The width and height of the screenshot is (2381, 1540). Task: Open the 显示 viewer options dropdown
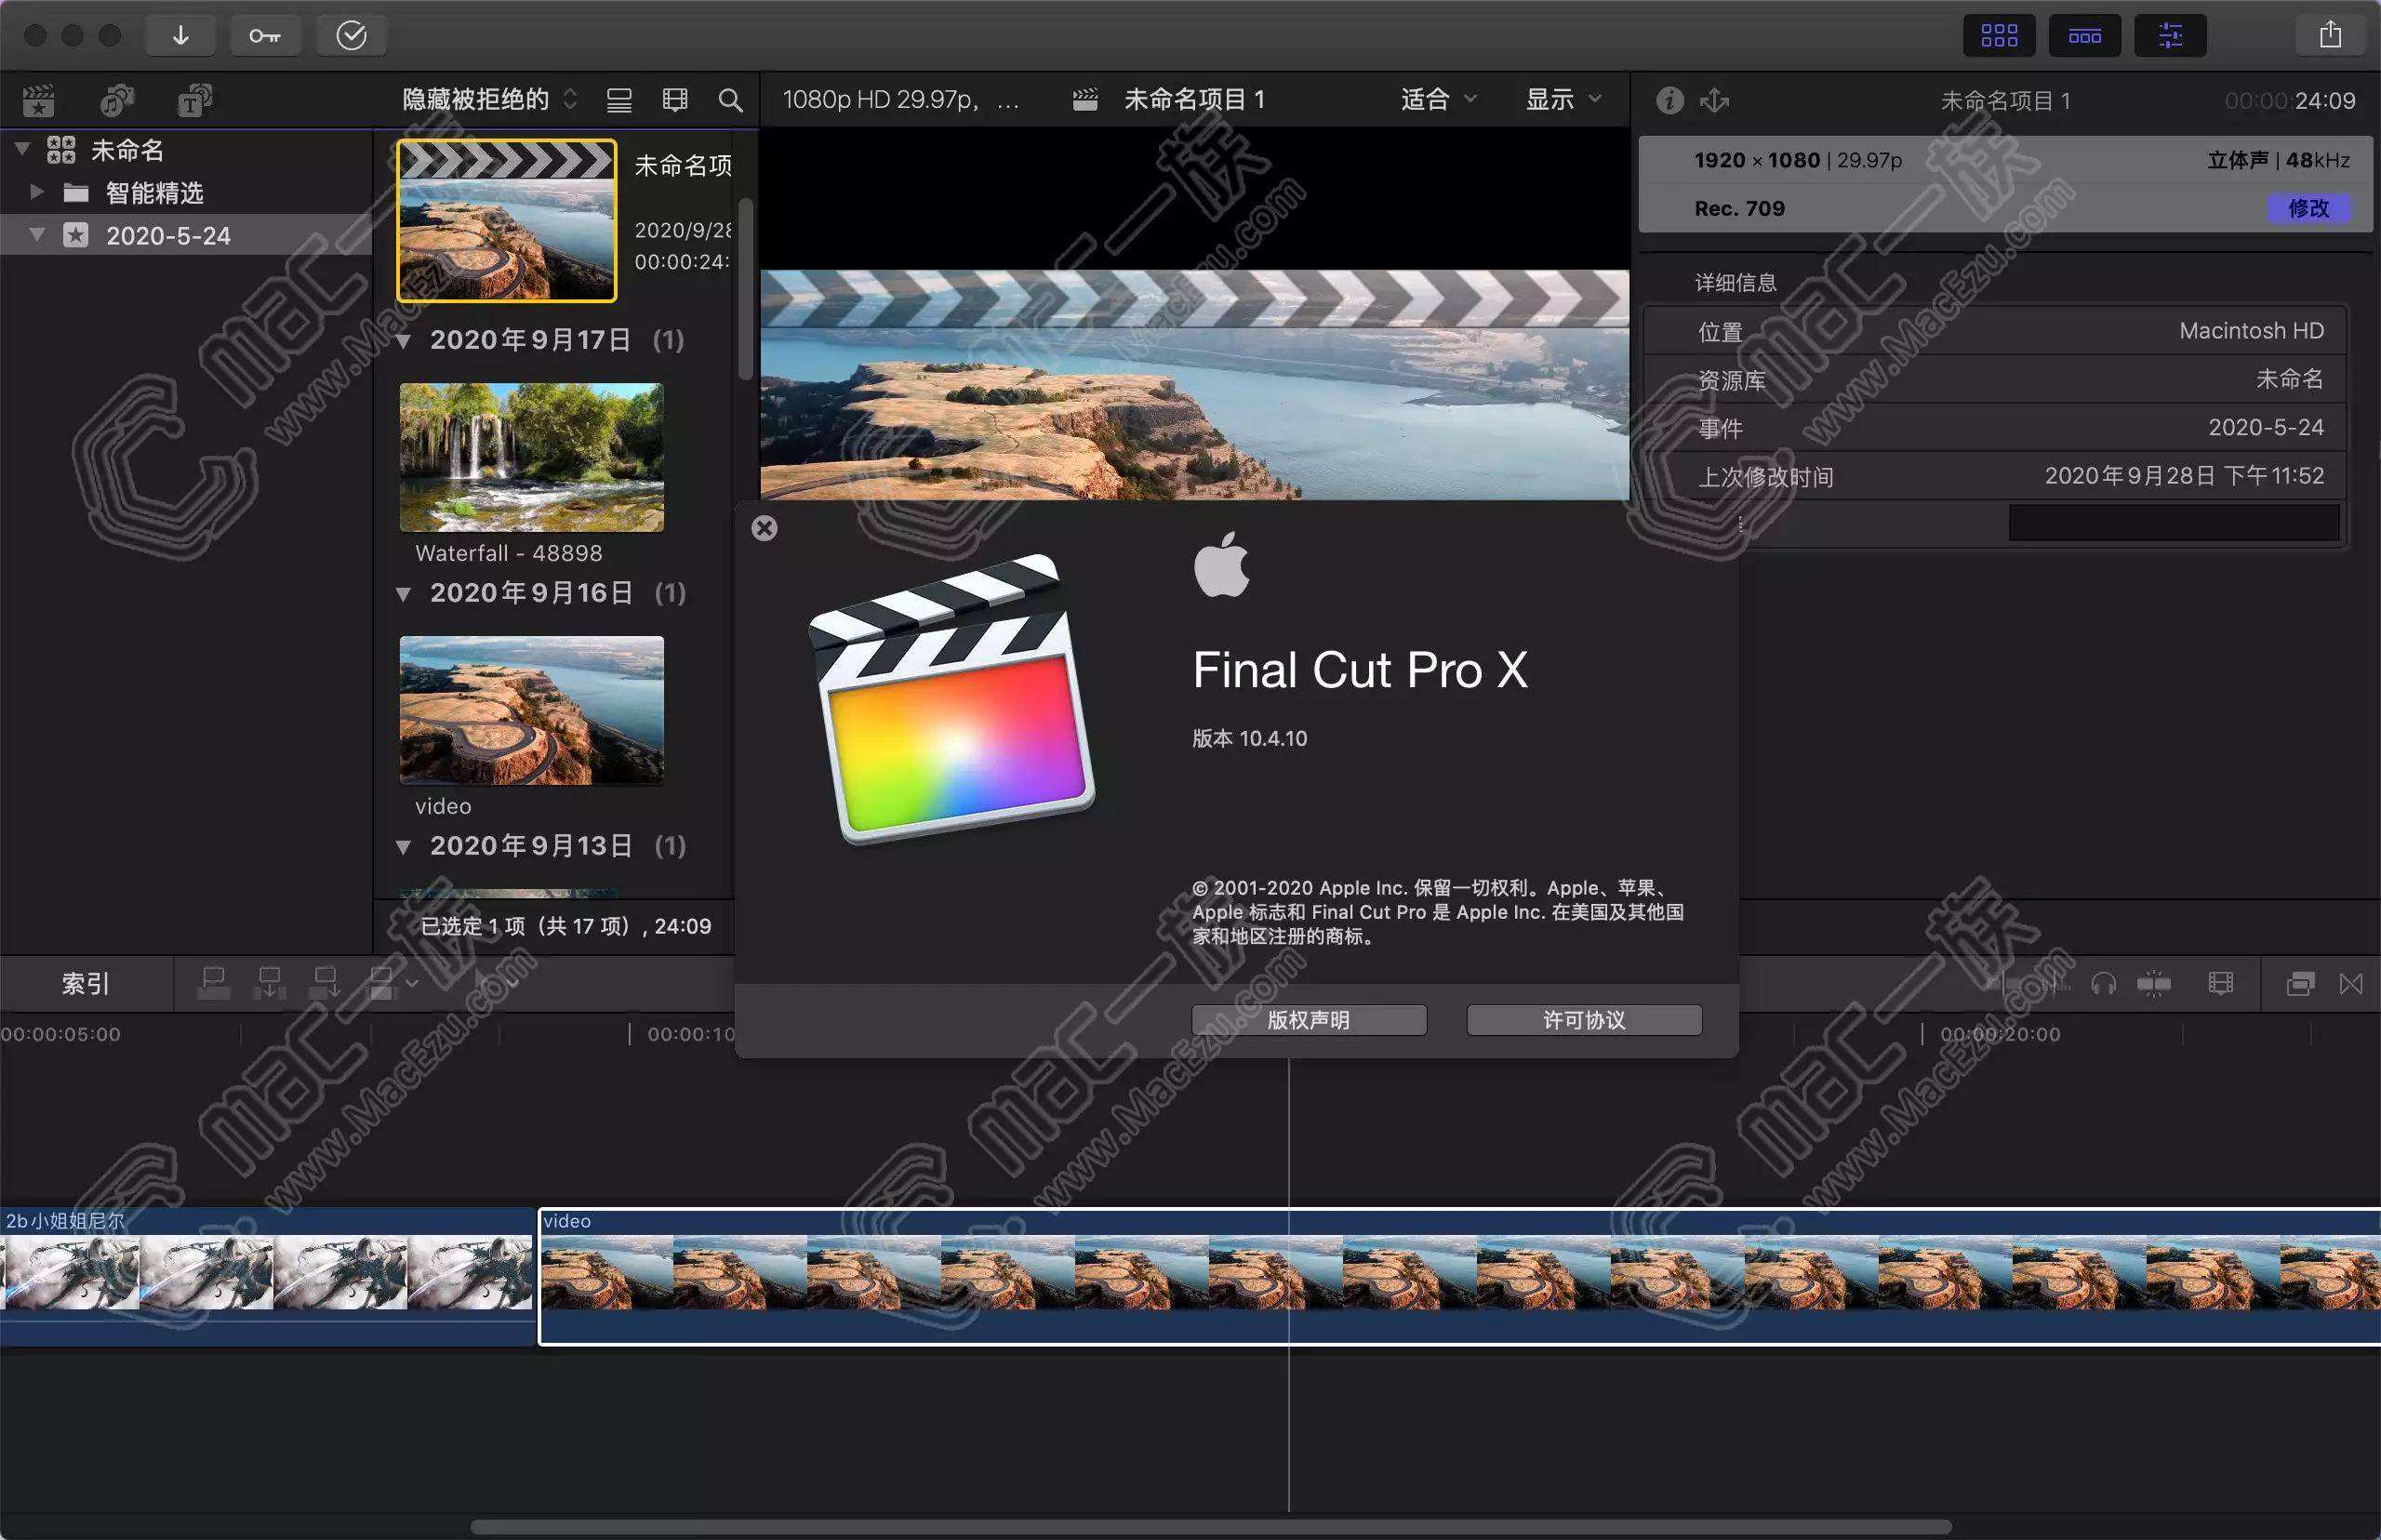click(1563, 99)
